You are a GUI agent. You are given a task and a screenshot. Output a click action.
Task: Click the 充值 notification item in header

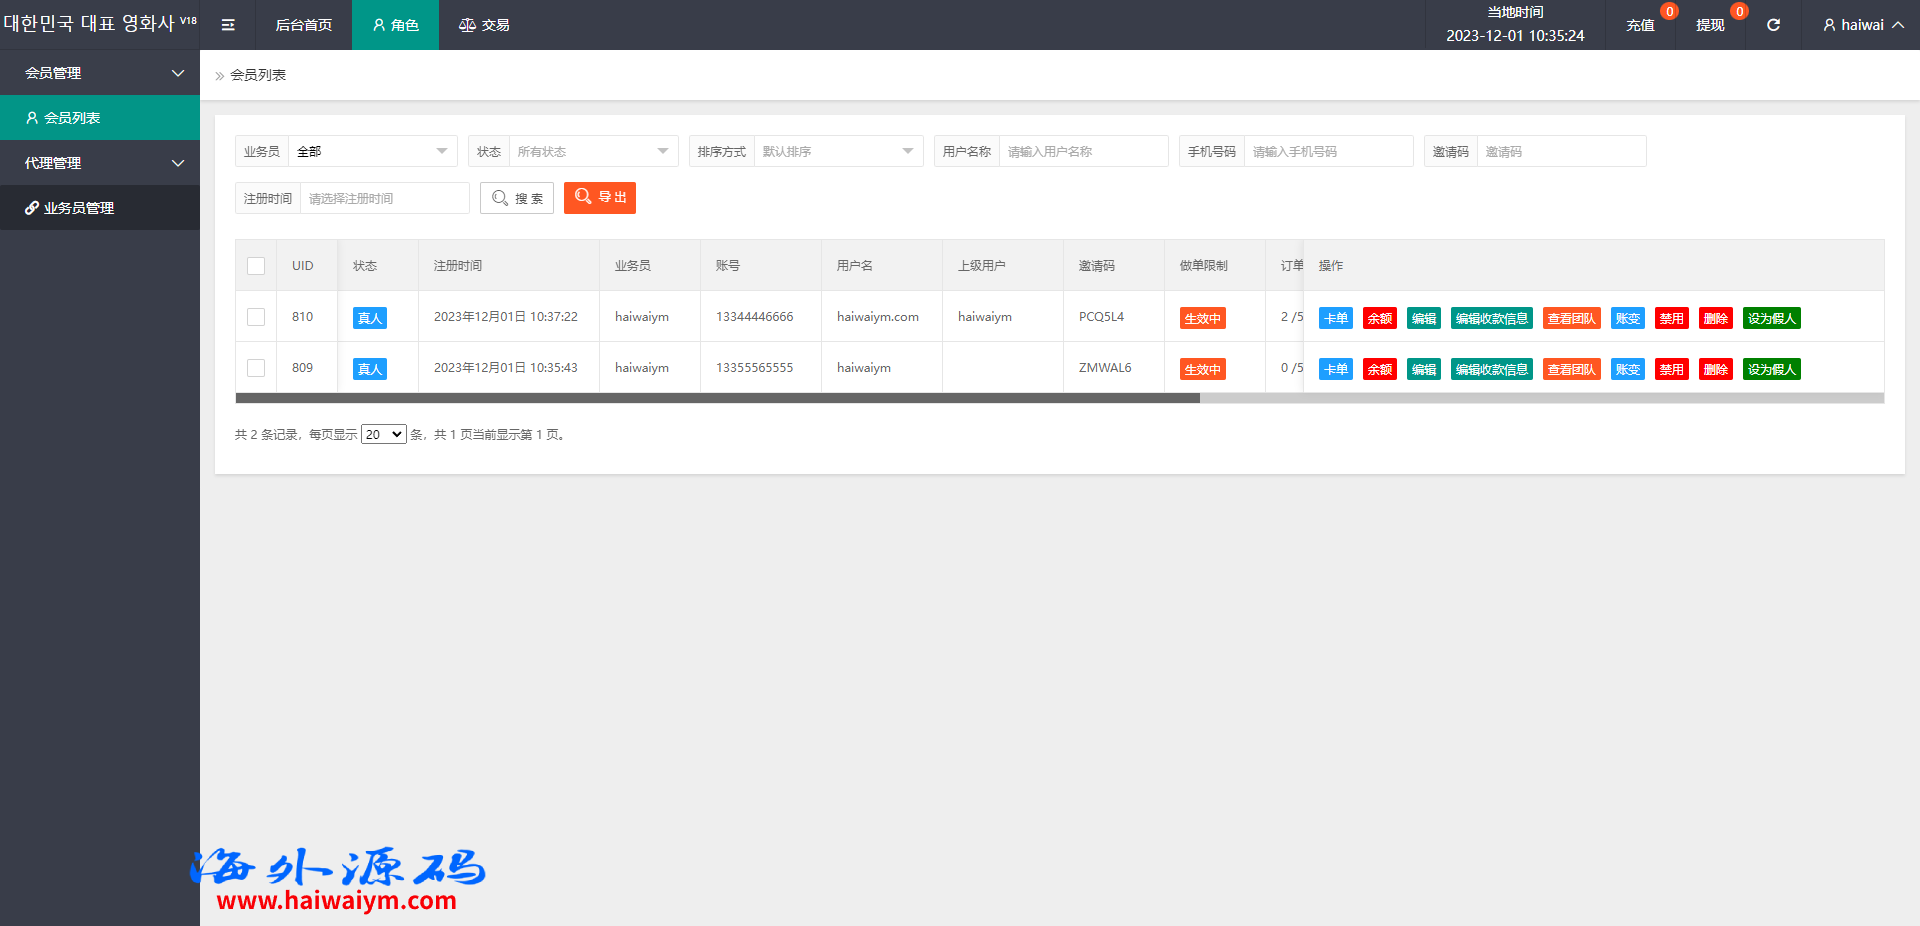pos(1640,25)
